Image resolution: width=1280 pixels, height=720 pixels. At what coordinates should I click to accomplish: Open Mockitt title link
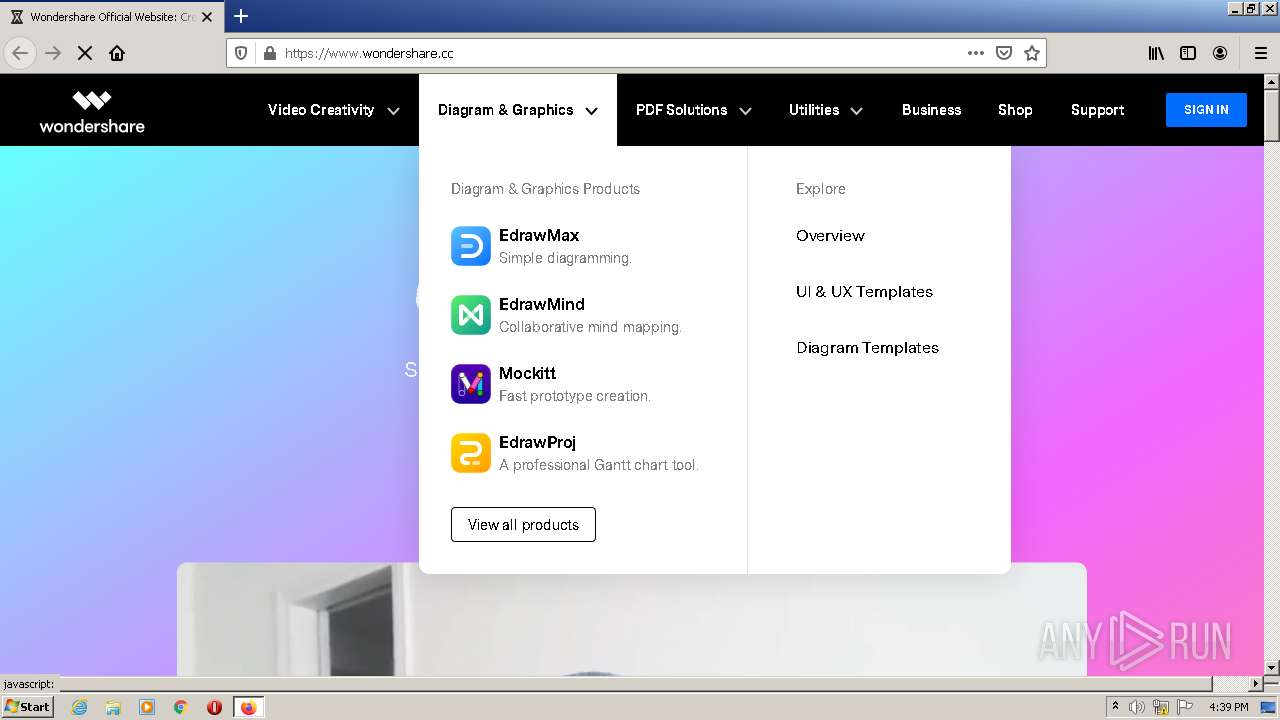tap(527, 374)
